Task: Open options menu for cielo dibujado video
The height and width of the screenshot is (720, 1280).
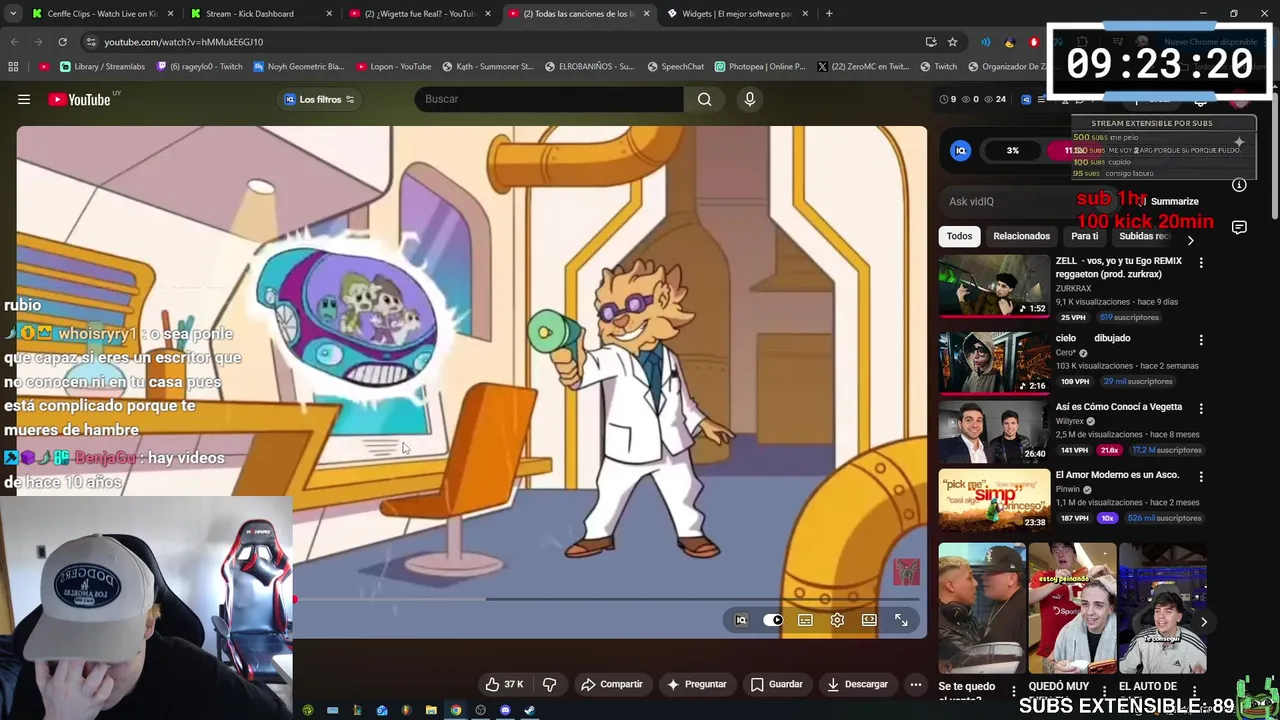Action: pos(1201,340)
